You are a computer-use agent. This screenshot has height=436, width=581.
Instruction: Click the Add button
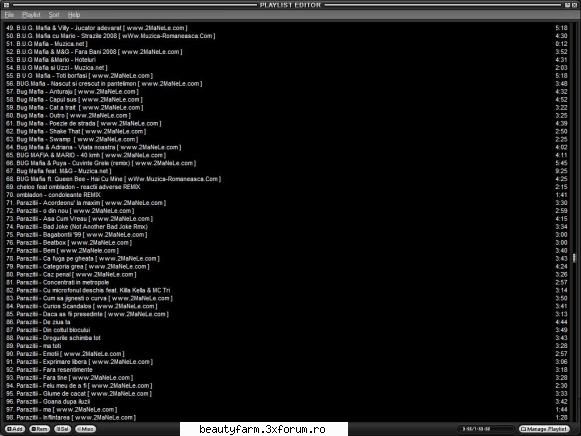[x=15, y=429]
